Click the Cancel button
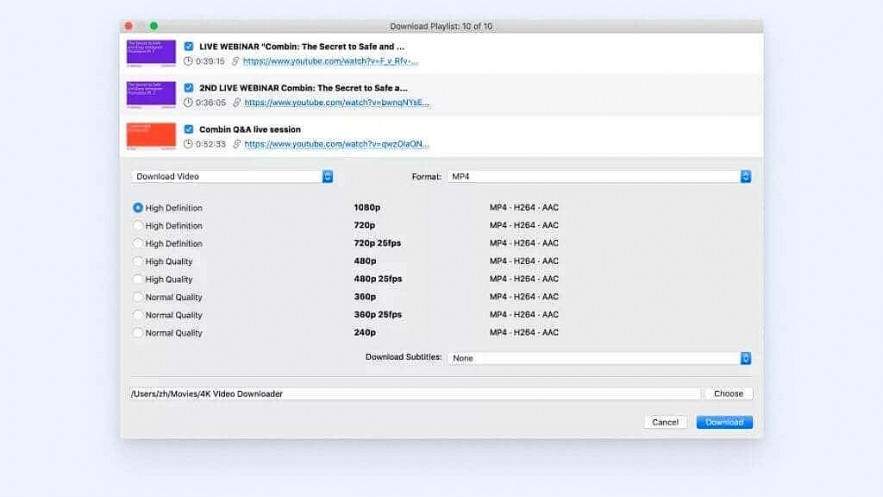 pyautogui.click(x=665, y=422)
